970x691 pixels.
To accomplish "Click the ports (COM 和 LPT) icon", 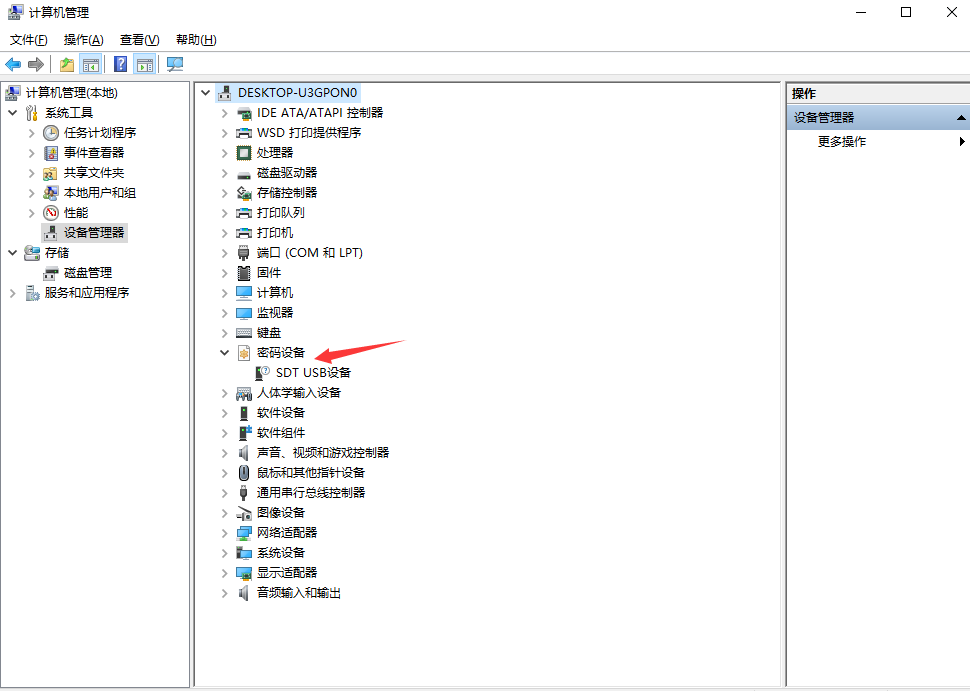I will (x=244, y=253).
